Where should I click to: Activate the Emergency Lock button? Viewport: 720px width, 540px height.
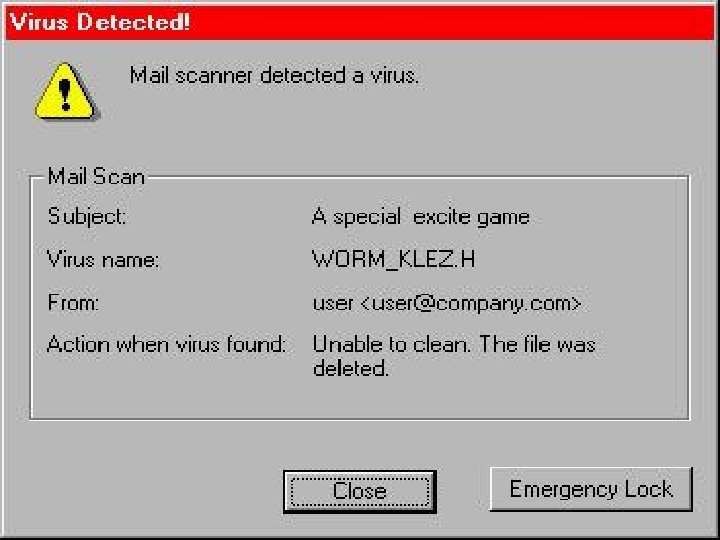tap(591, 489)
